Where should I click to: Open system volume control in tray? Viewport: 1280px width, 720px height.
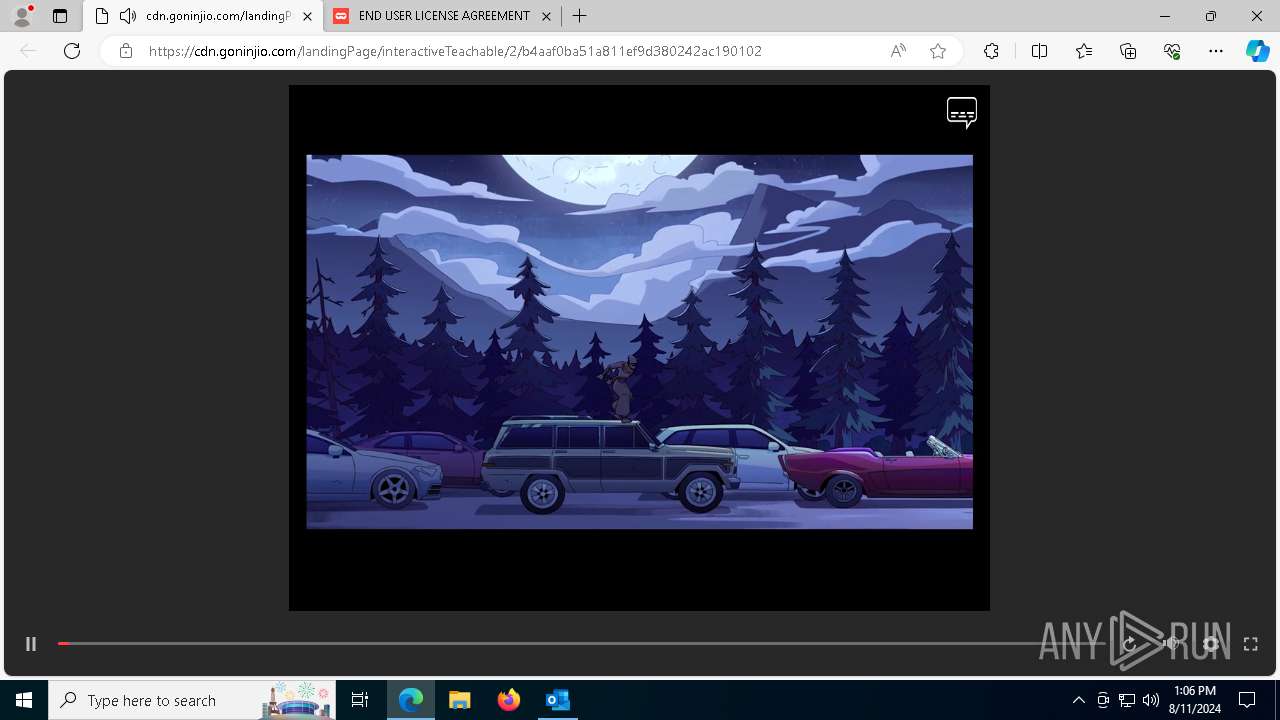coord(1151,700)
